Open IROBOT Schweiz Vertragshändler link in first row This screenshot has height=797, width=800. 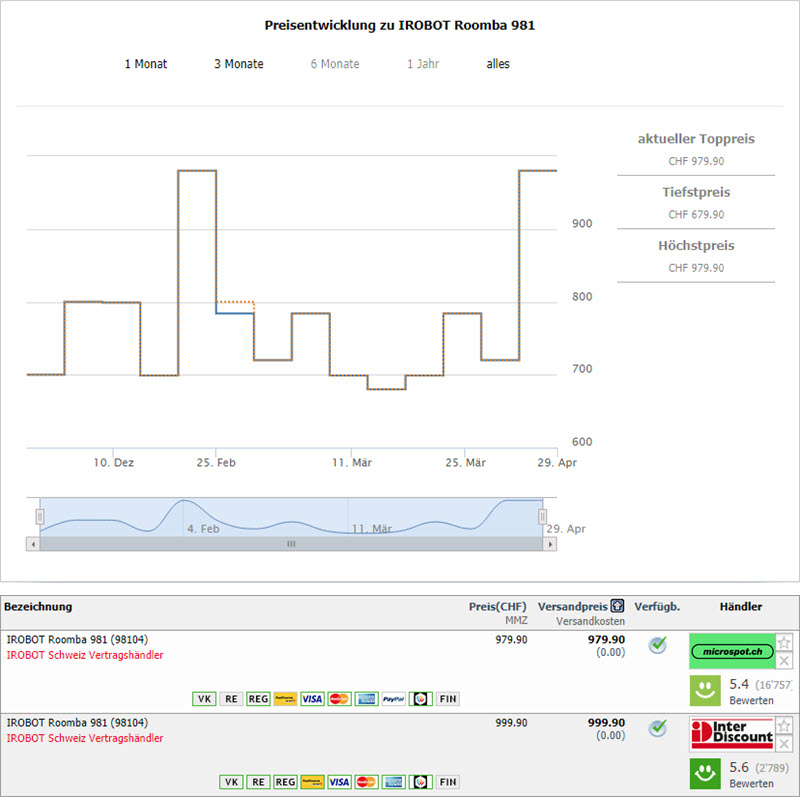[x=85, y=656]
